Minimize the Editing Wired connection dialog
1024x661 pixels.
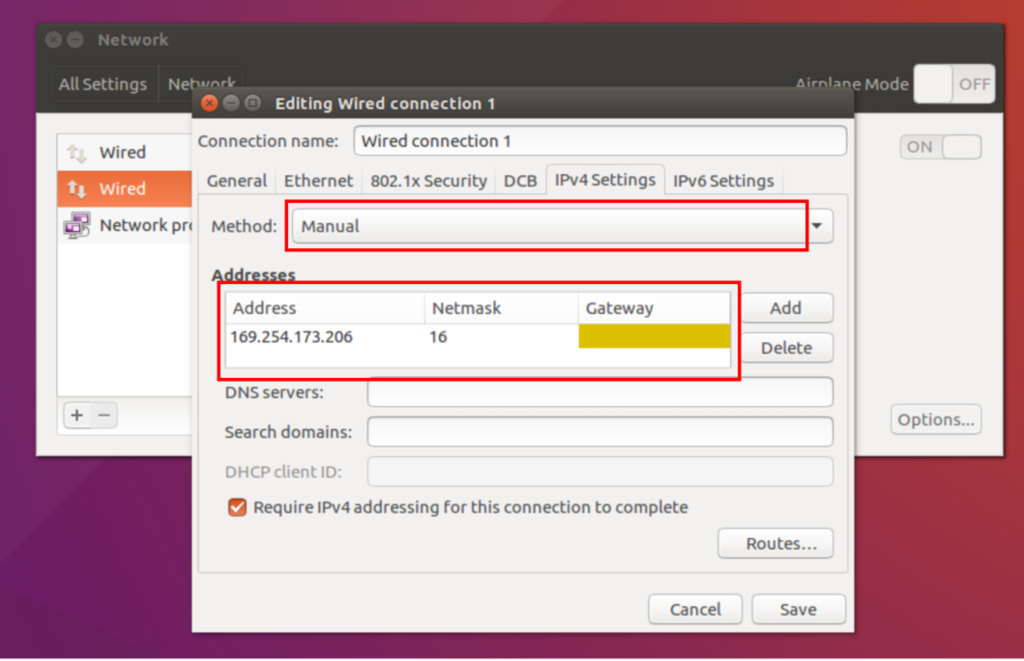click(x=231, y=103)
